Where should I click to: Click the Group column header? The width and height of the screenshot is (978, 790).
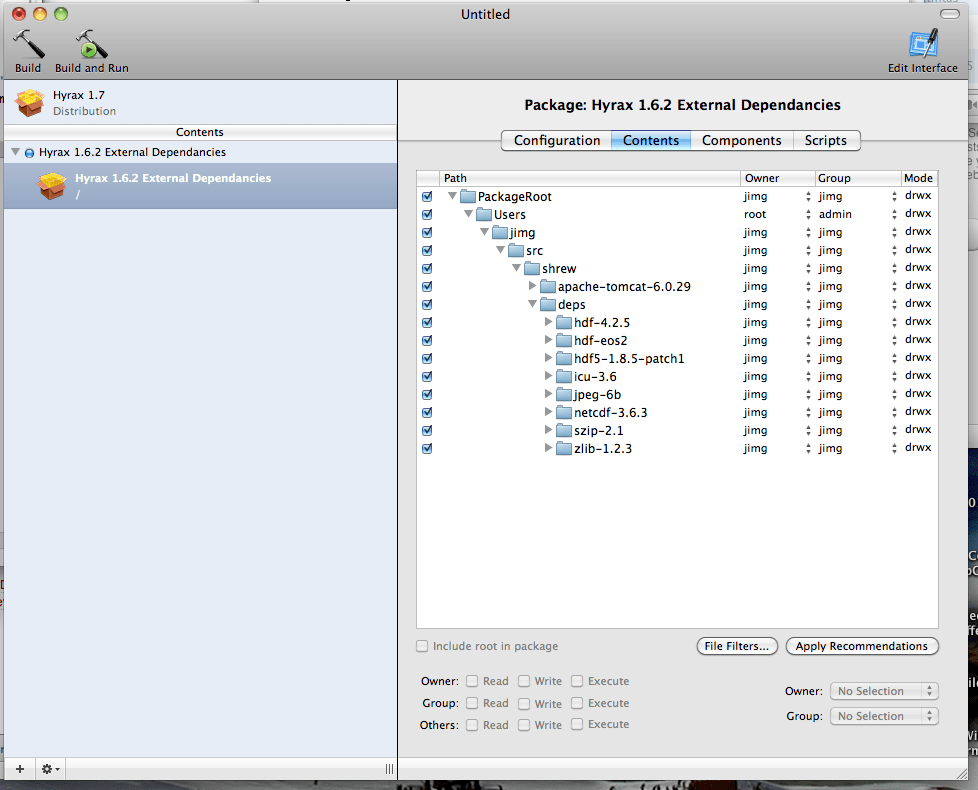coord(858,178)
